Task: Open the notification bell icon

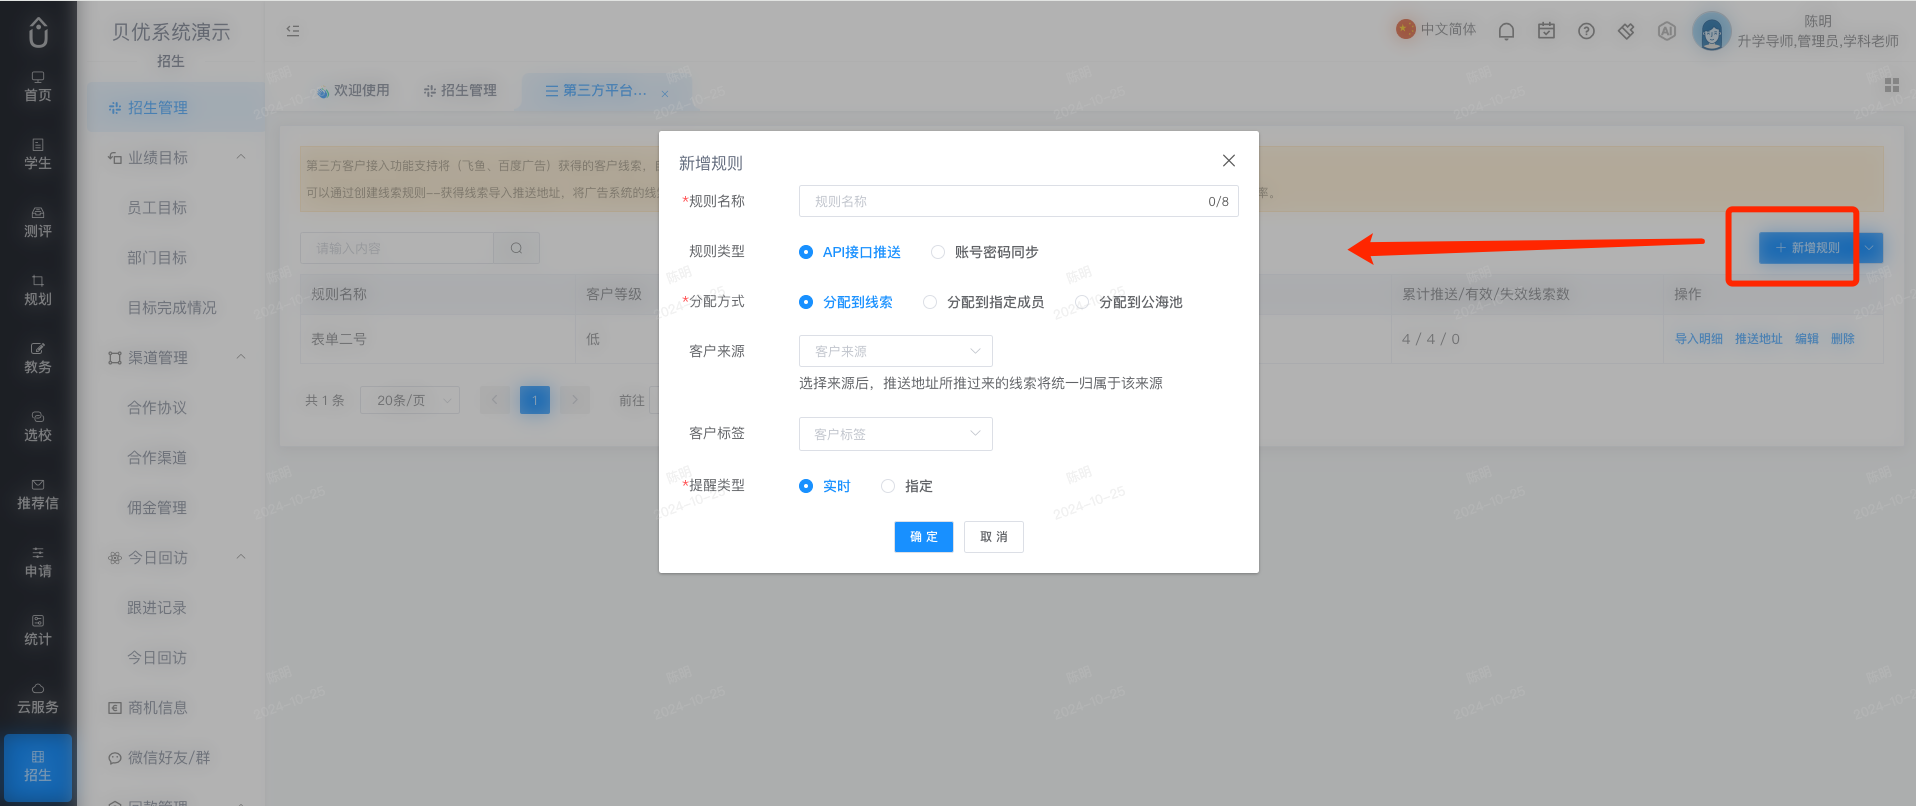Action: point(1506,31)
